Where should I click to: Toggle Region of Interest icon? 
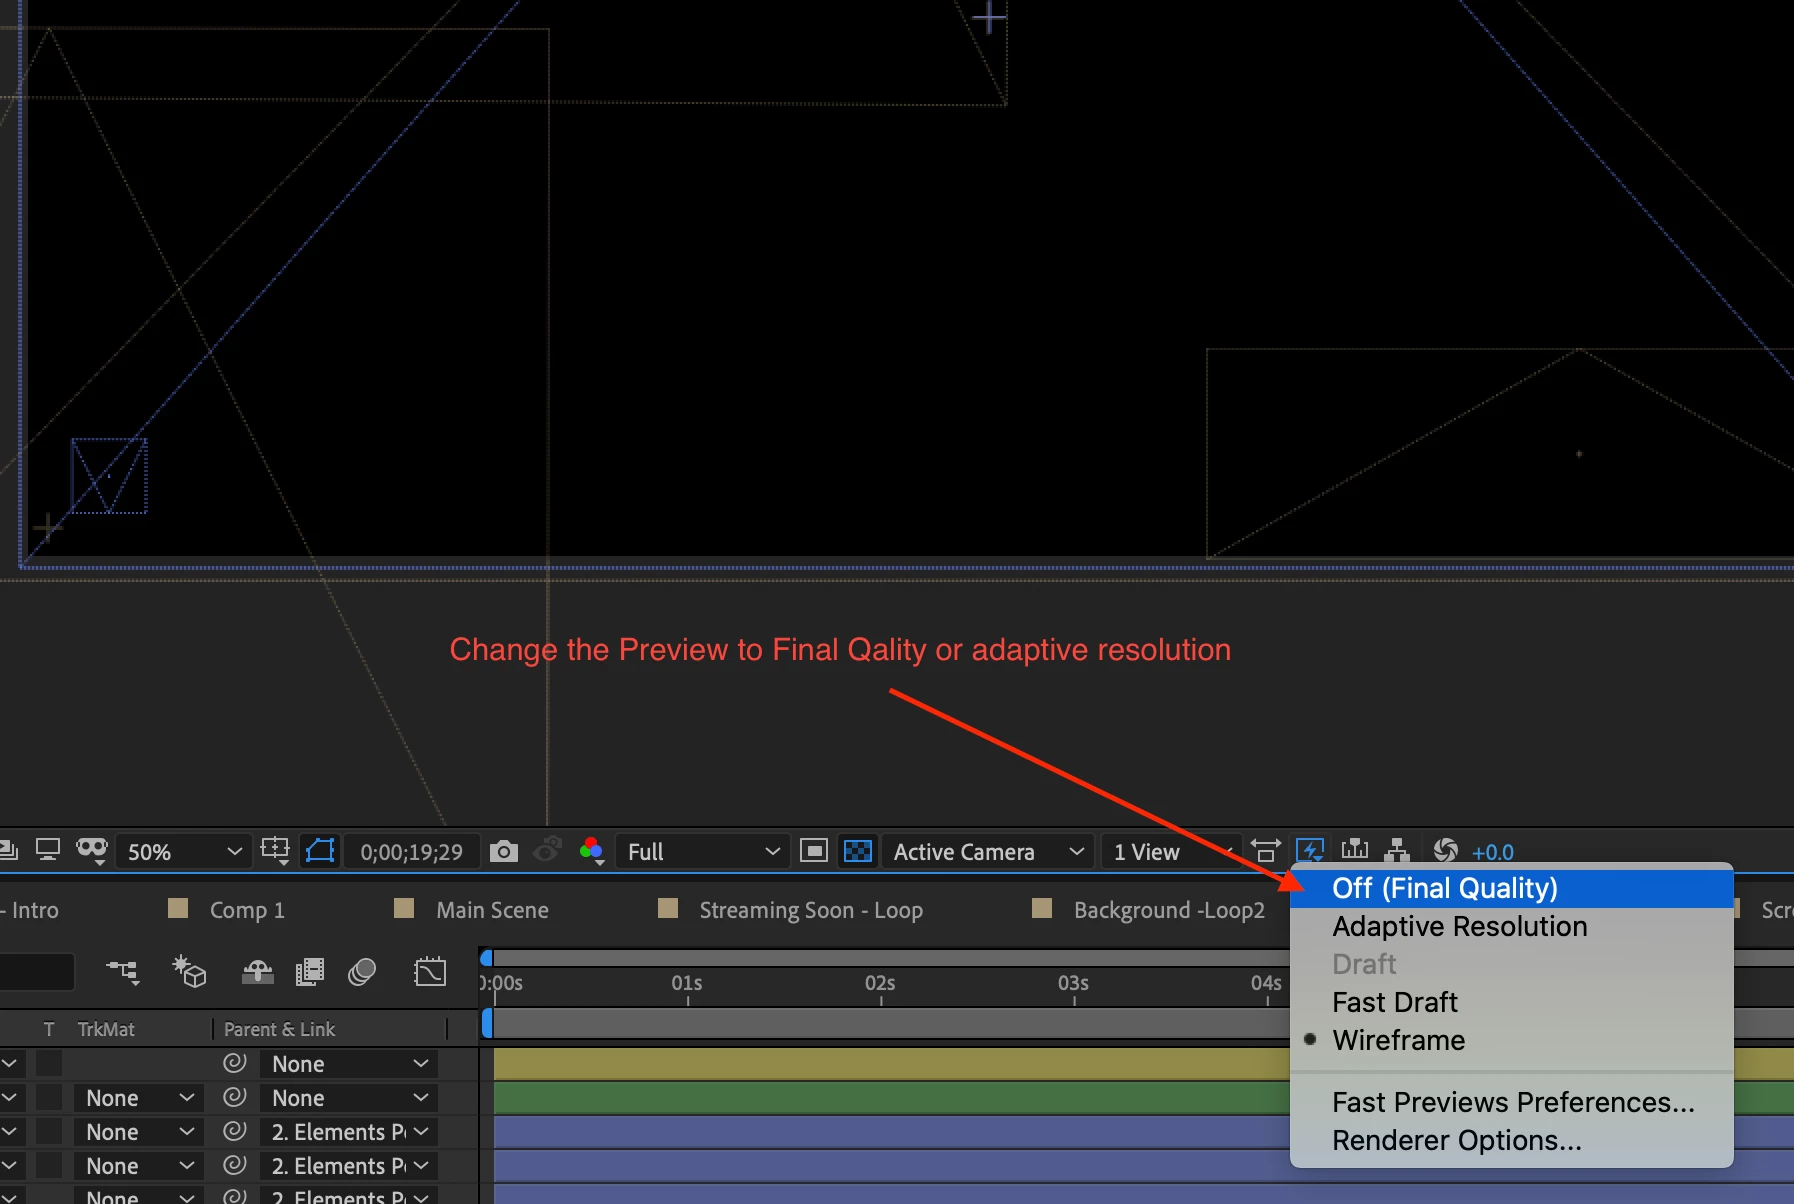click(814, 851)
